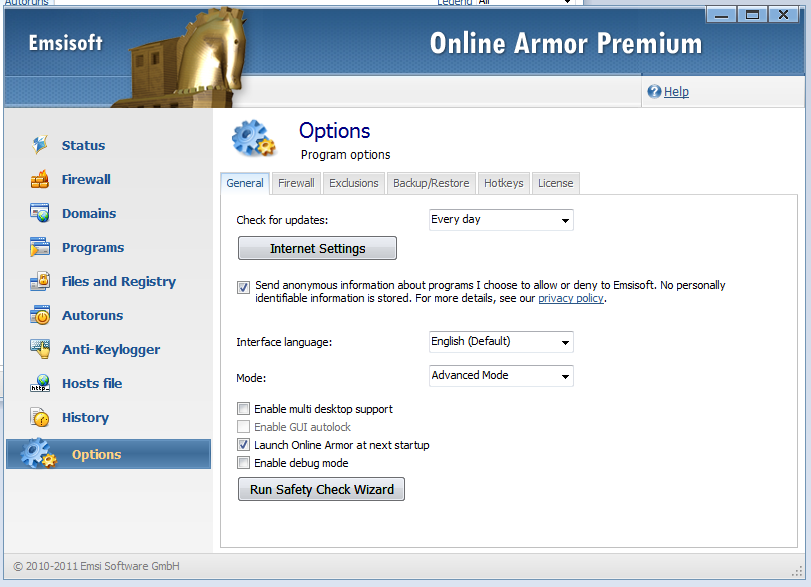811x587 pixels.
Task: Select the Options sidebar entry
Action: pos(109,454)
